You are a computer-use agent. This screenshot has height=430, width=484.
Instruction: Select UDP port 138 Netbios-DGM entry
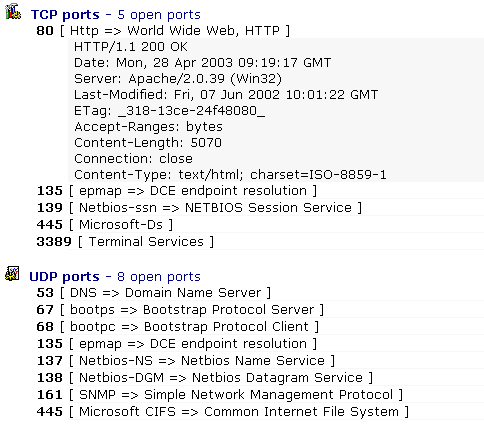pos(205,378)
